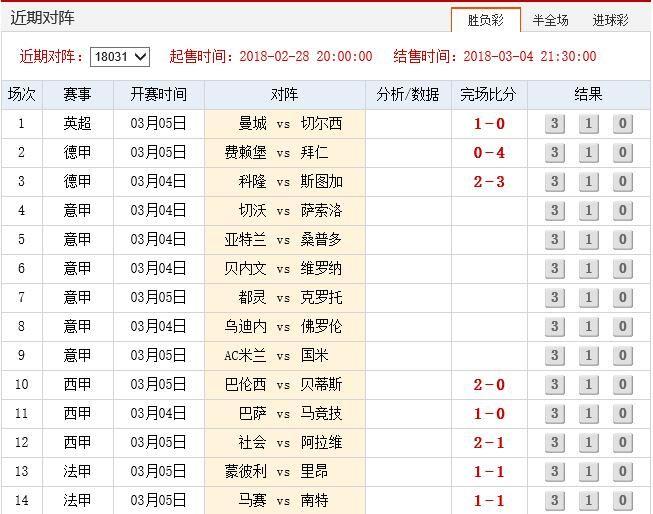Select result 3 for 曼城 vs 切尔西
This screenshot has width=653, height=514.
coord(555,124)
